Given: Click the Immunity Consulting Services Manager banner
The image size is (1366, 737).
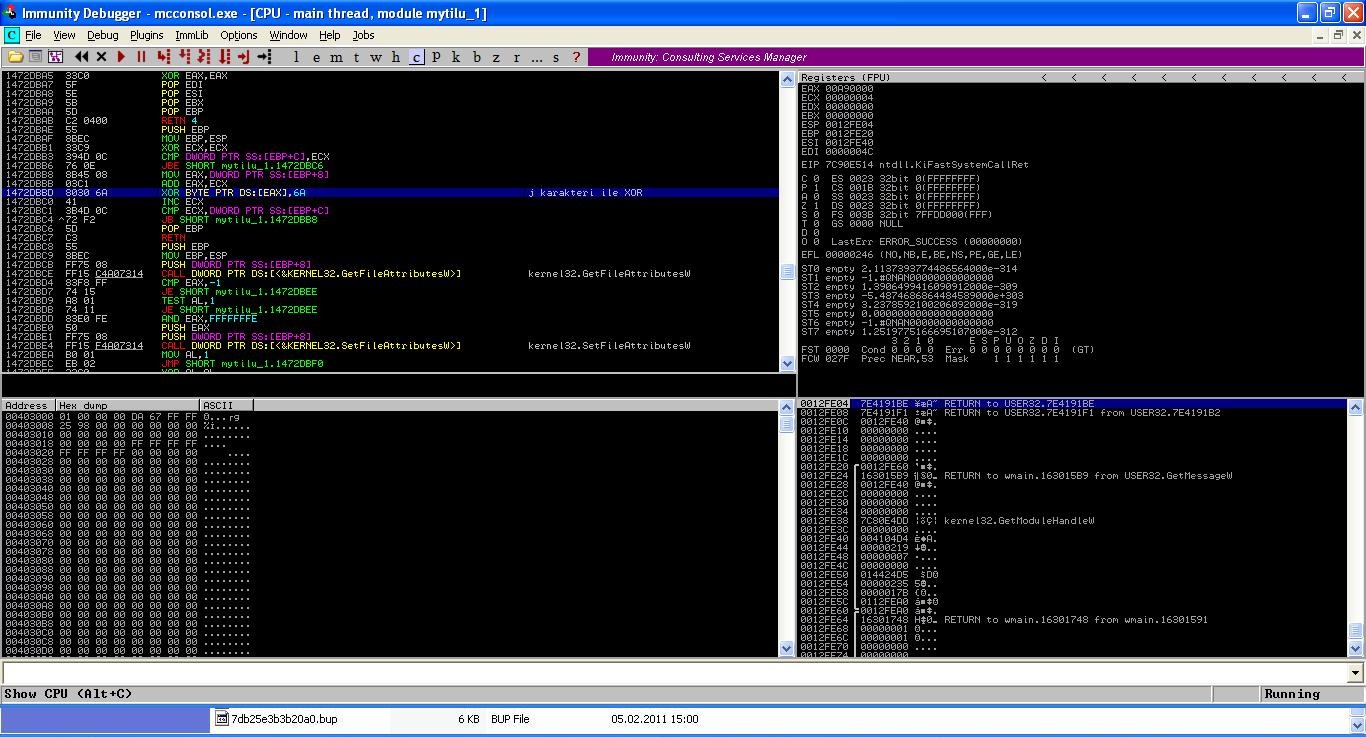Looking at the screenshot, I should [x=975, y=57].
